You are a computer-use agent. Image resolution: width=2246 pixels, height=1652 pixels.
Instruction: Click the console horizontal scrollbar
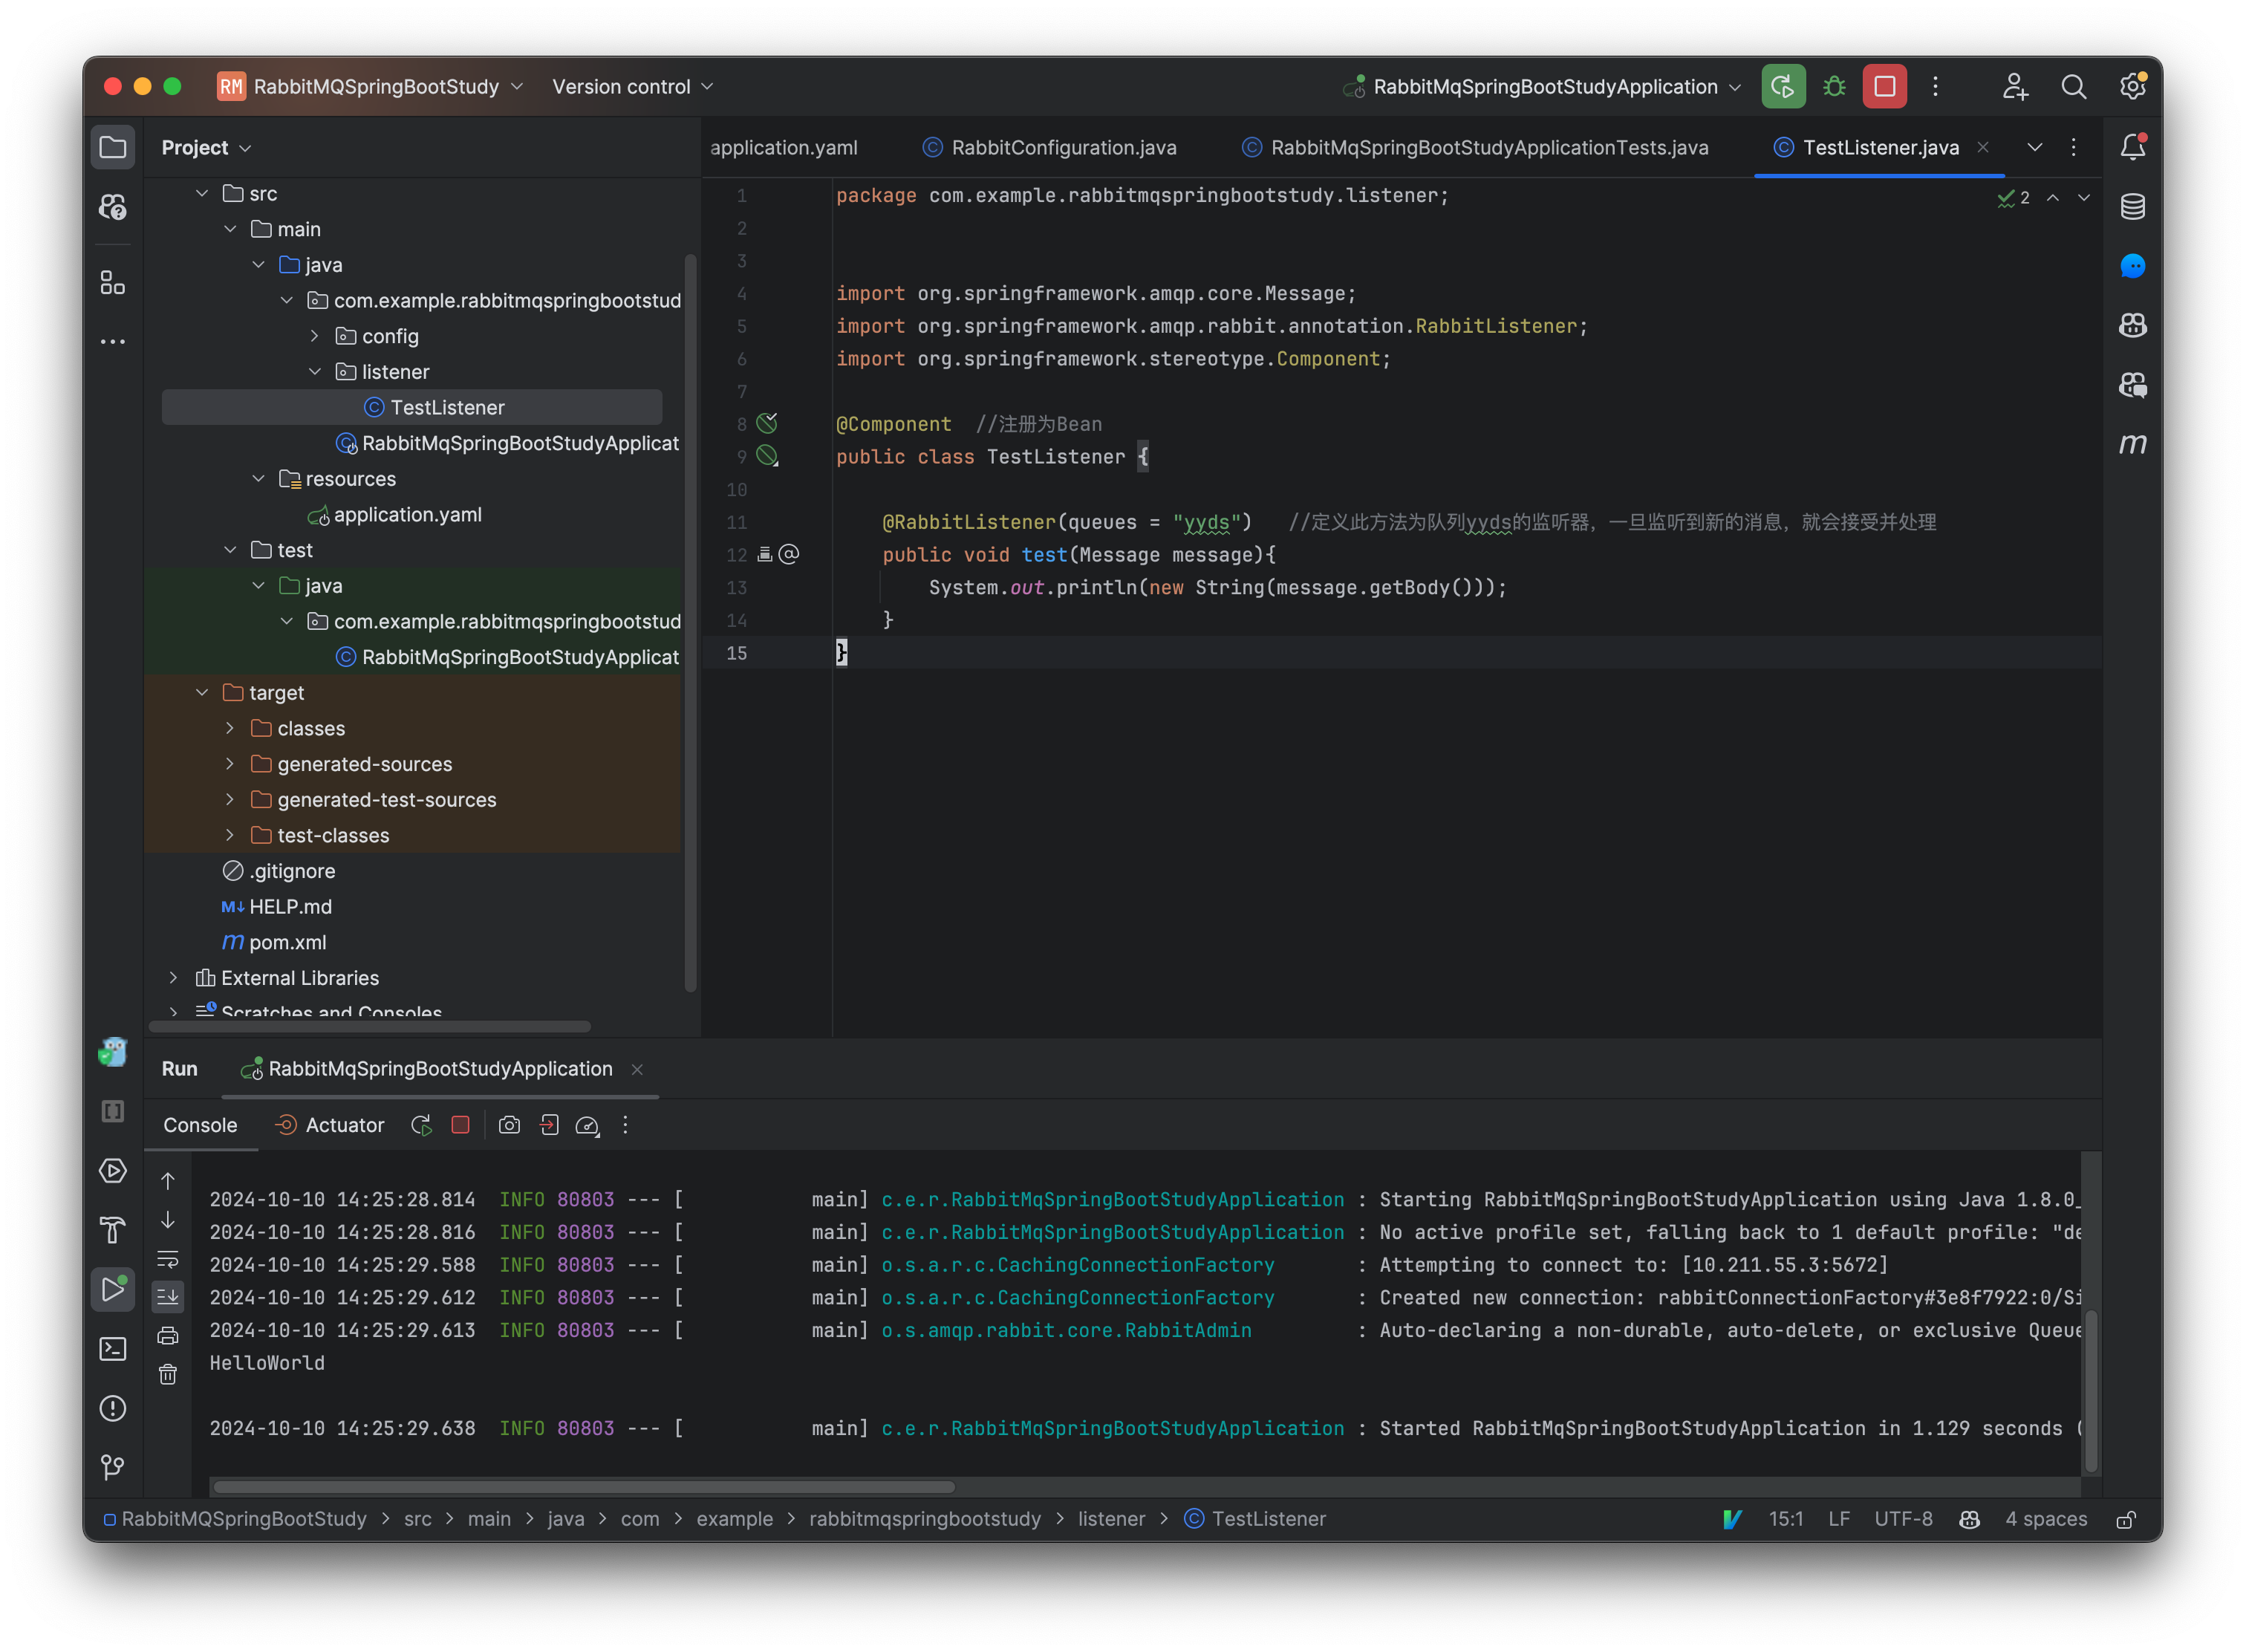click(584, 1486)
